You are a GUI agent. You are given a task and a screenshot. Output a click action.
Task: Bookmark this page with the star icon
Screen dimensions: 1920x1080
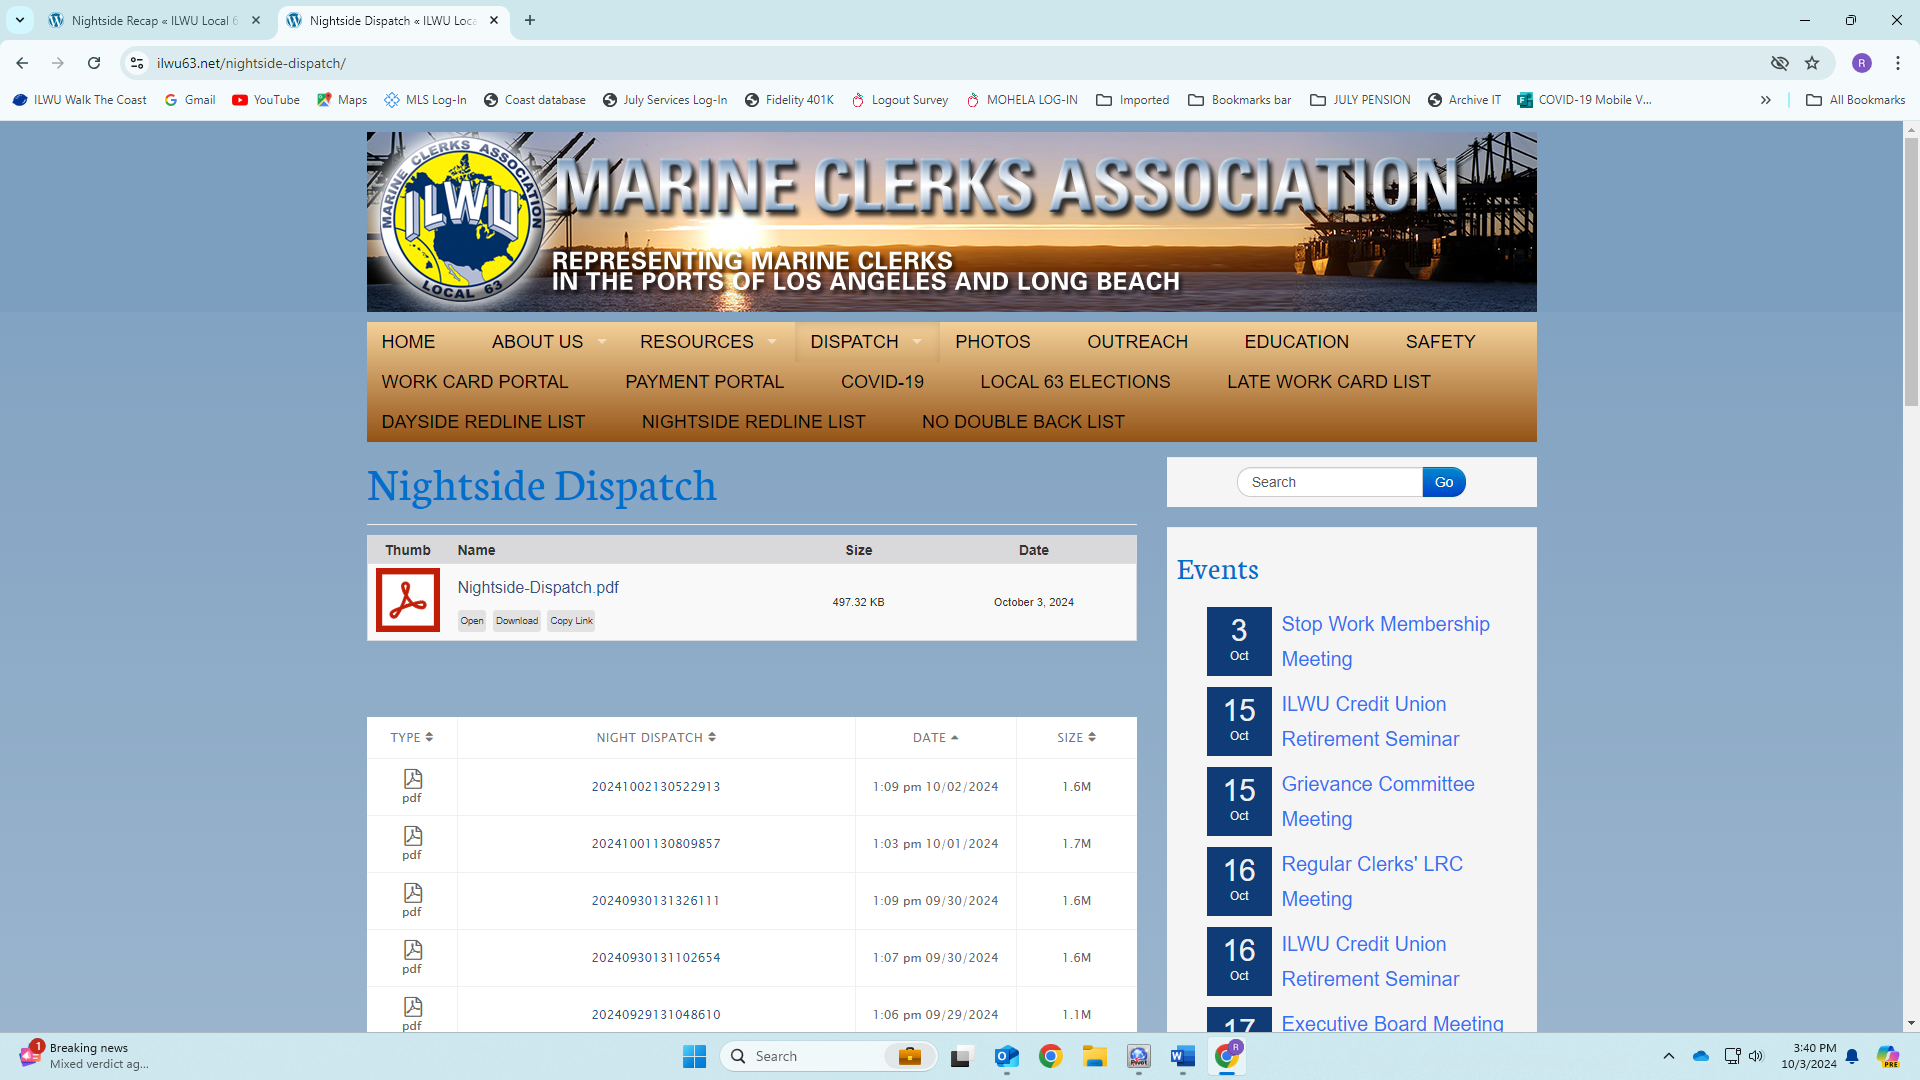point(1812,63)
